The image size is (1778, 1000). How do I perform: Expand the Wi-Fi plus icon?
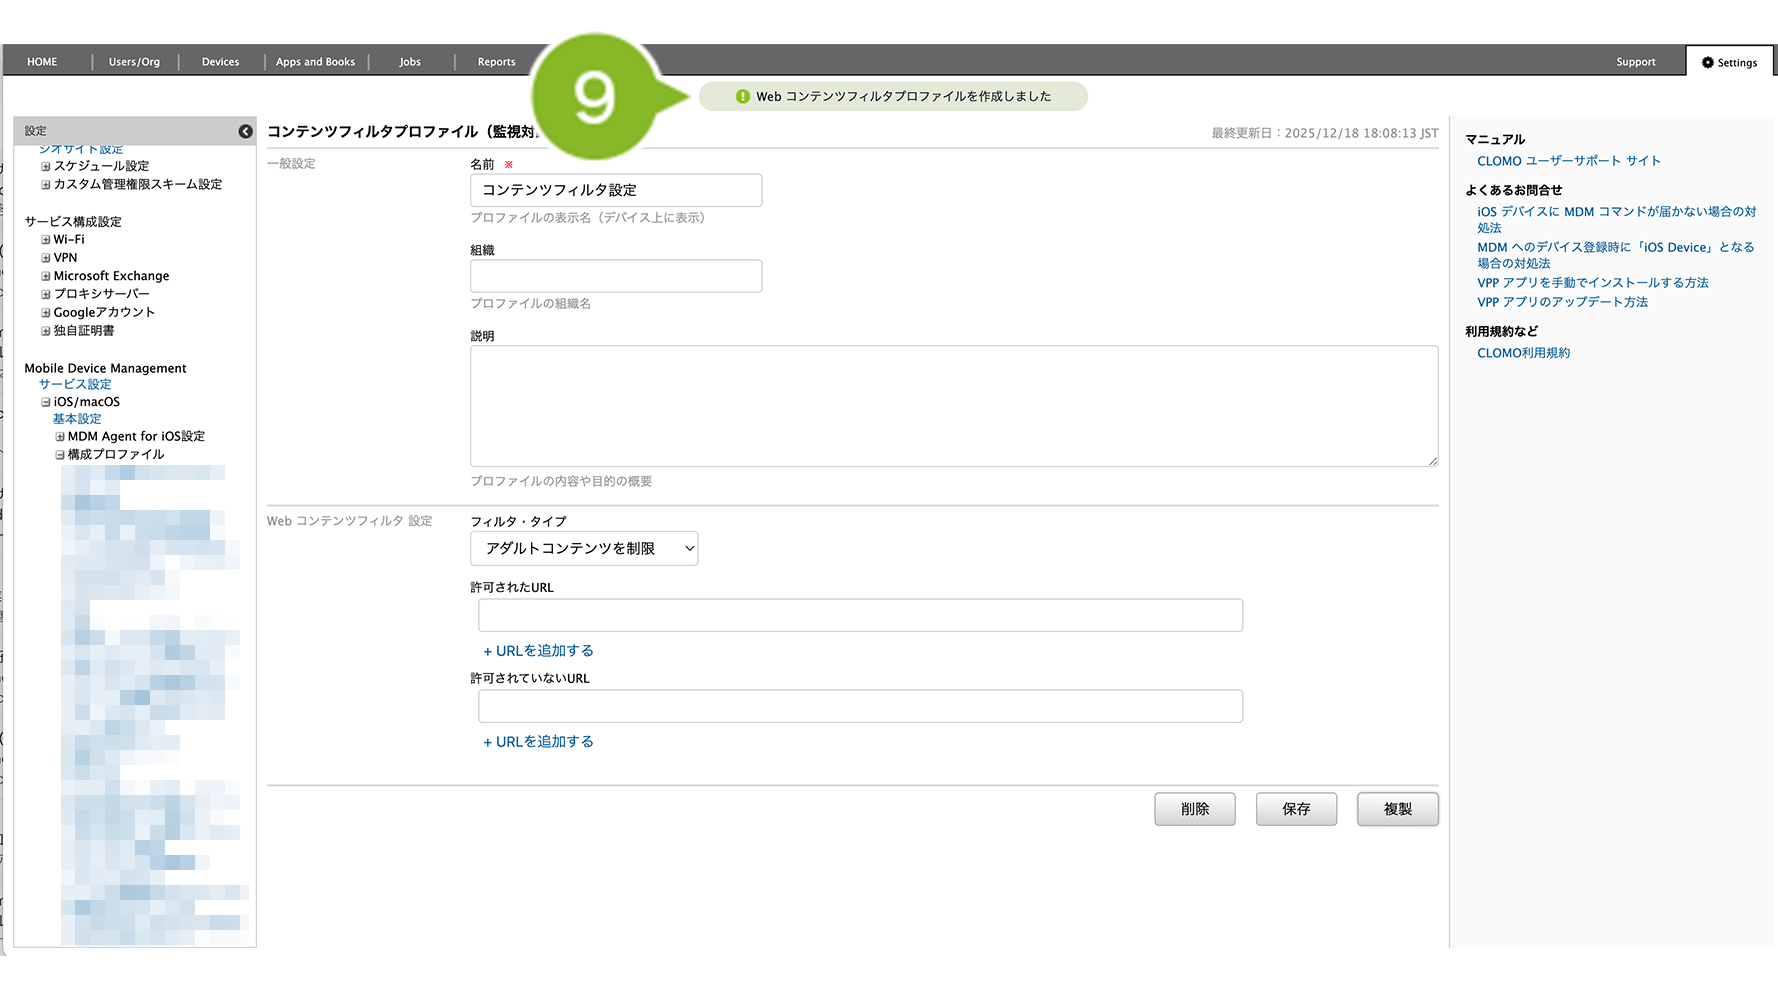pyautogui.click(x=45, y=240)
